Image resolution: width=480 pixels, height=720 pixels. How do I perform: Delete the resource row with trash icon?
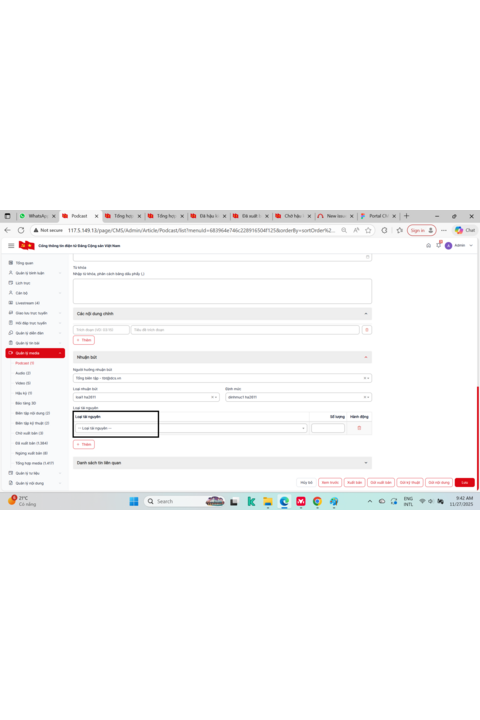click(x=359, y=428)
